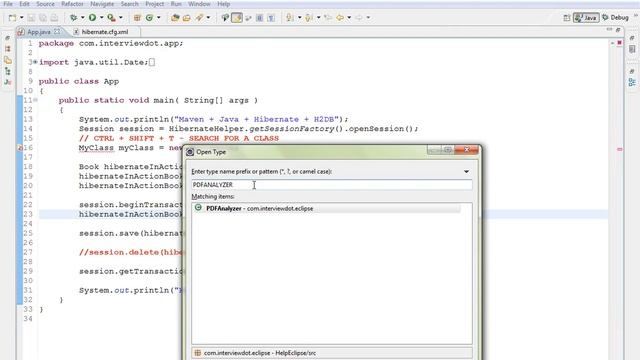Click the New Java Package icon
The width and height of the screenshot is (640, 360).
click(137, 18)
